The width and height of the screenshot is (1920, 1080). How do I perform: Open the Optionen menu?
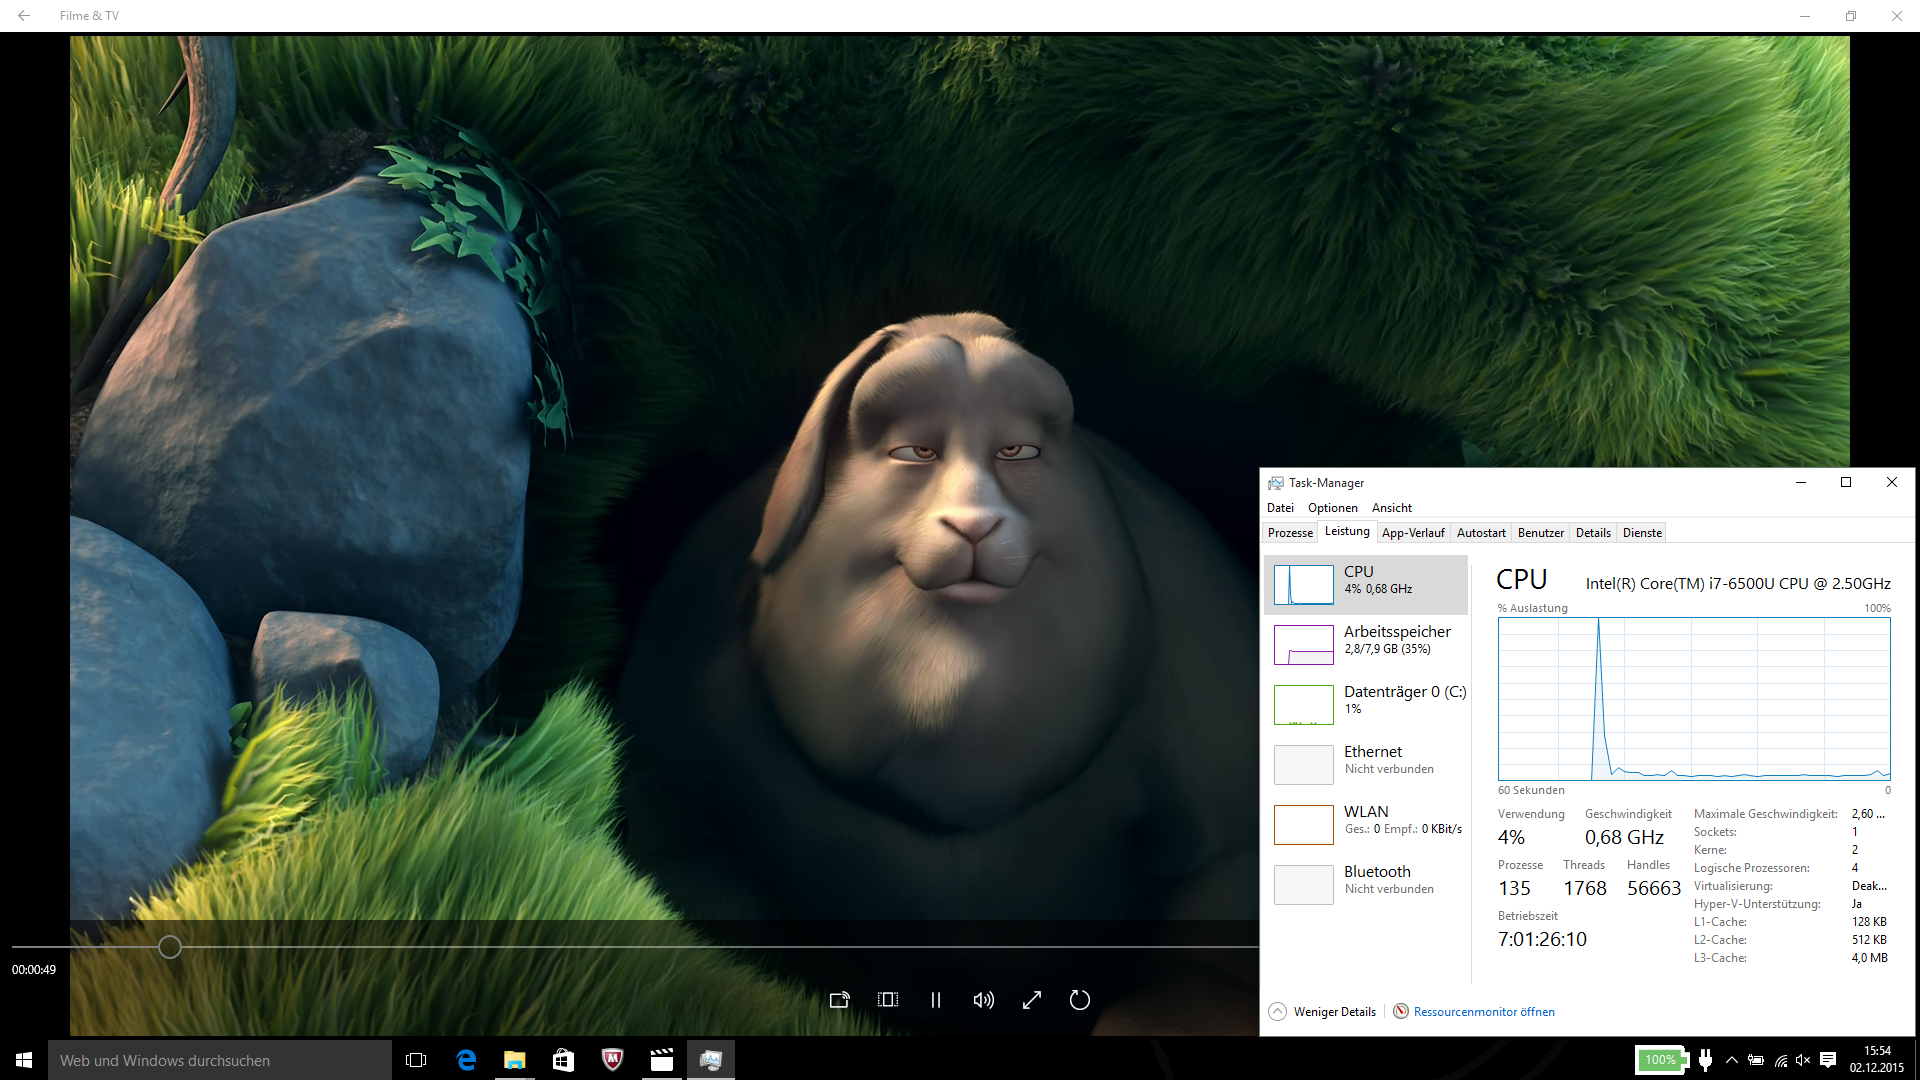click(1332, 508)
